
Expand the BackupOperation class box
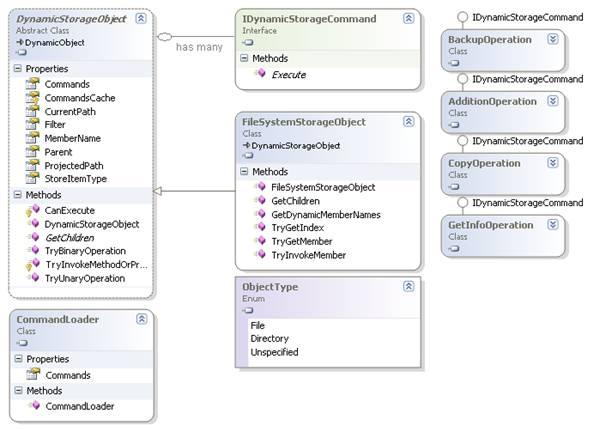(x=553, y=39)
